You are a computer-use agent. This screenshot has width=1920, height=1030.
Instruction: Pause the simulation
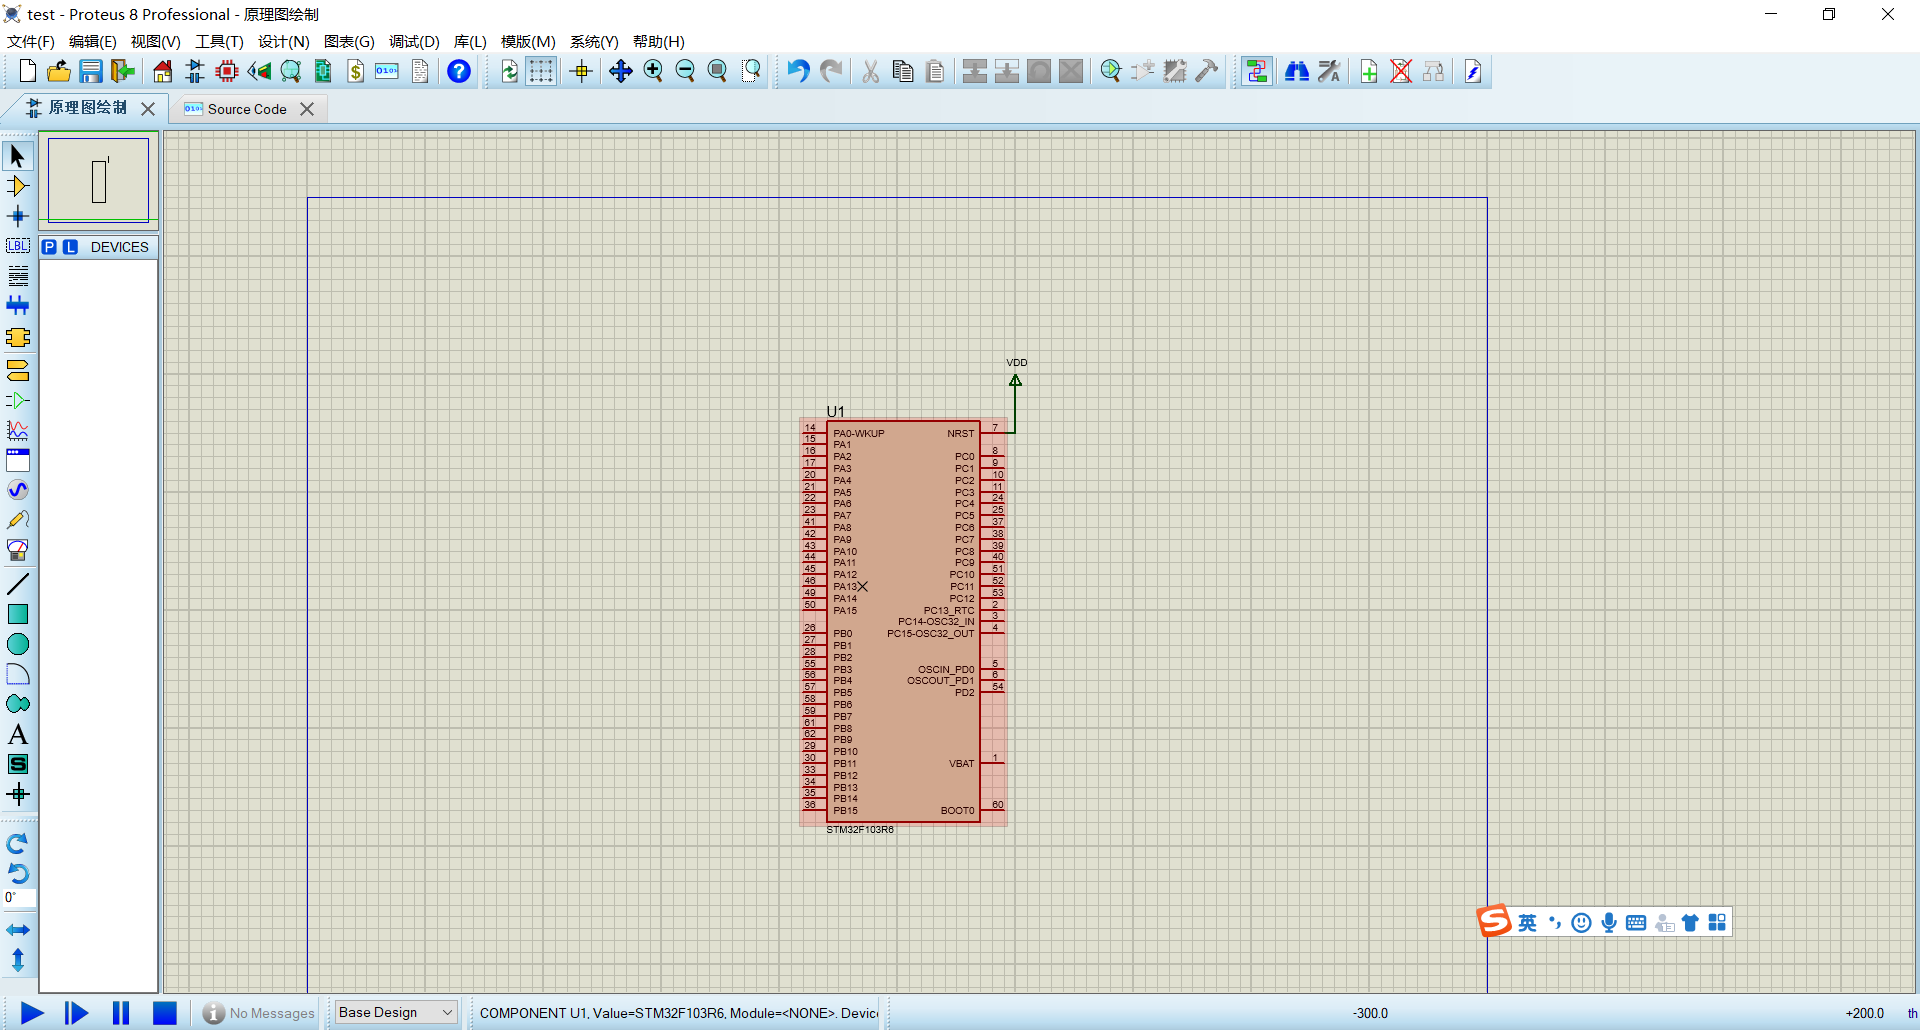(x=121, y=1013)
